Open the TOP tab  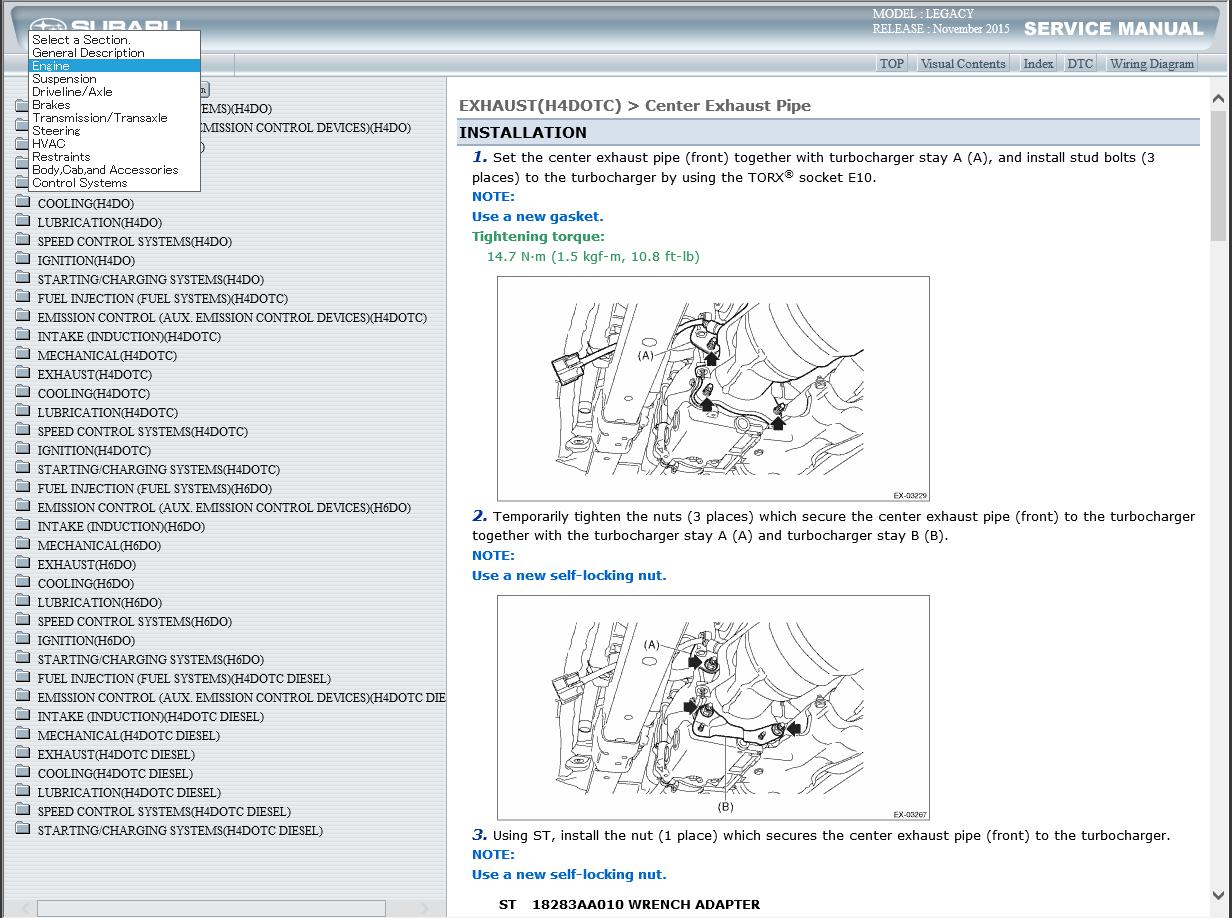(892, 63)
